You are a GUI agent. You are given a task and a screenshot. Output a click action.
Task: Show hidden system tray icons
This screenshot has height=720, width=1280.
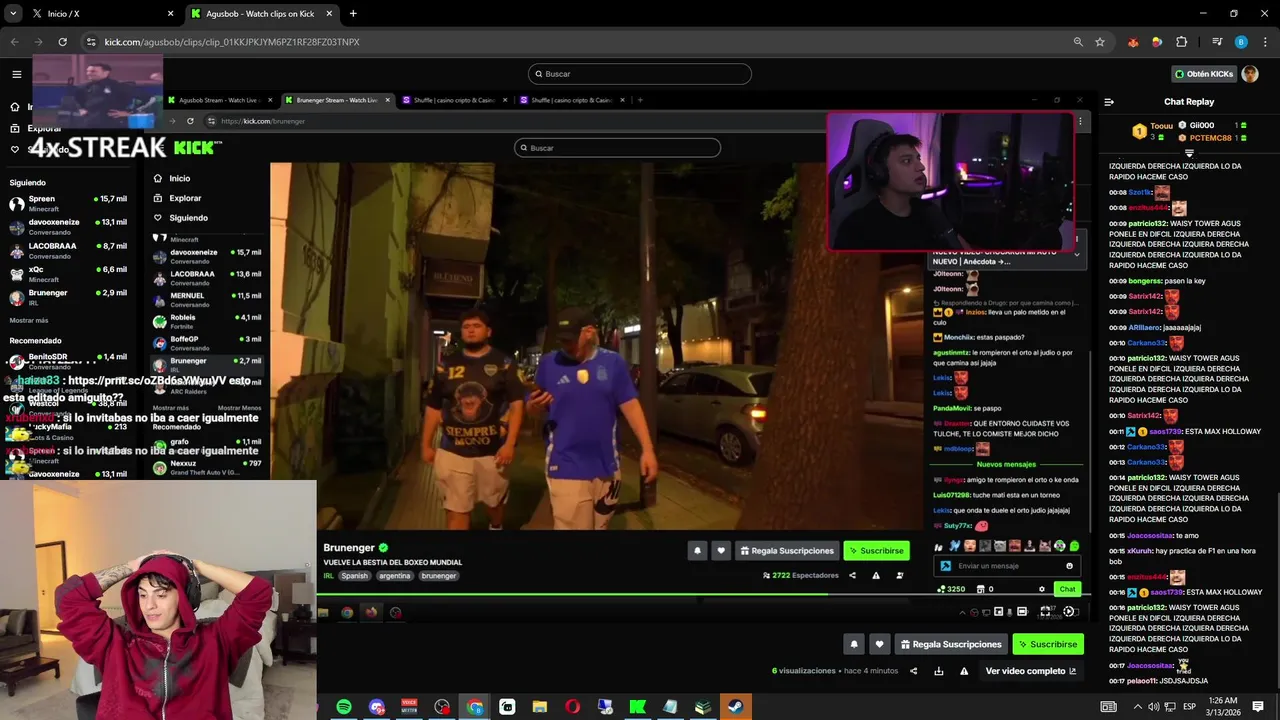1137,707
